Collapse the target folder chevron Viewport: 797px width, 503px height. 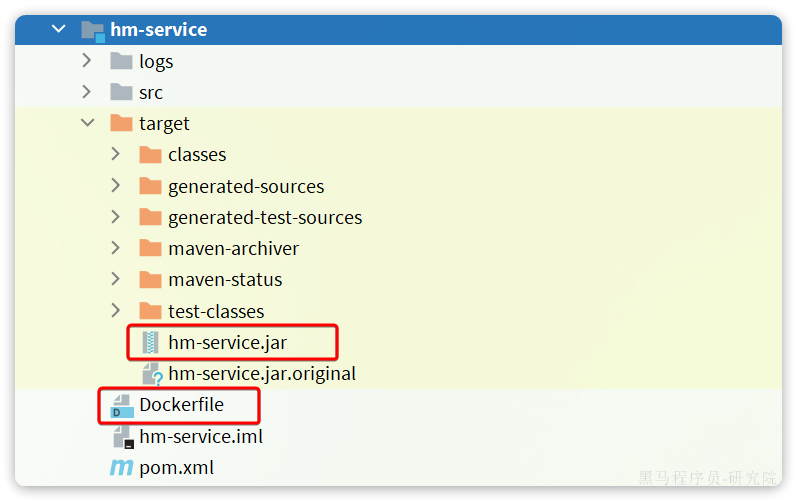(88, 123)
